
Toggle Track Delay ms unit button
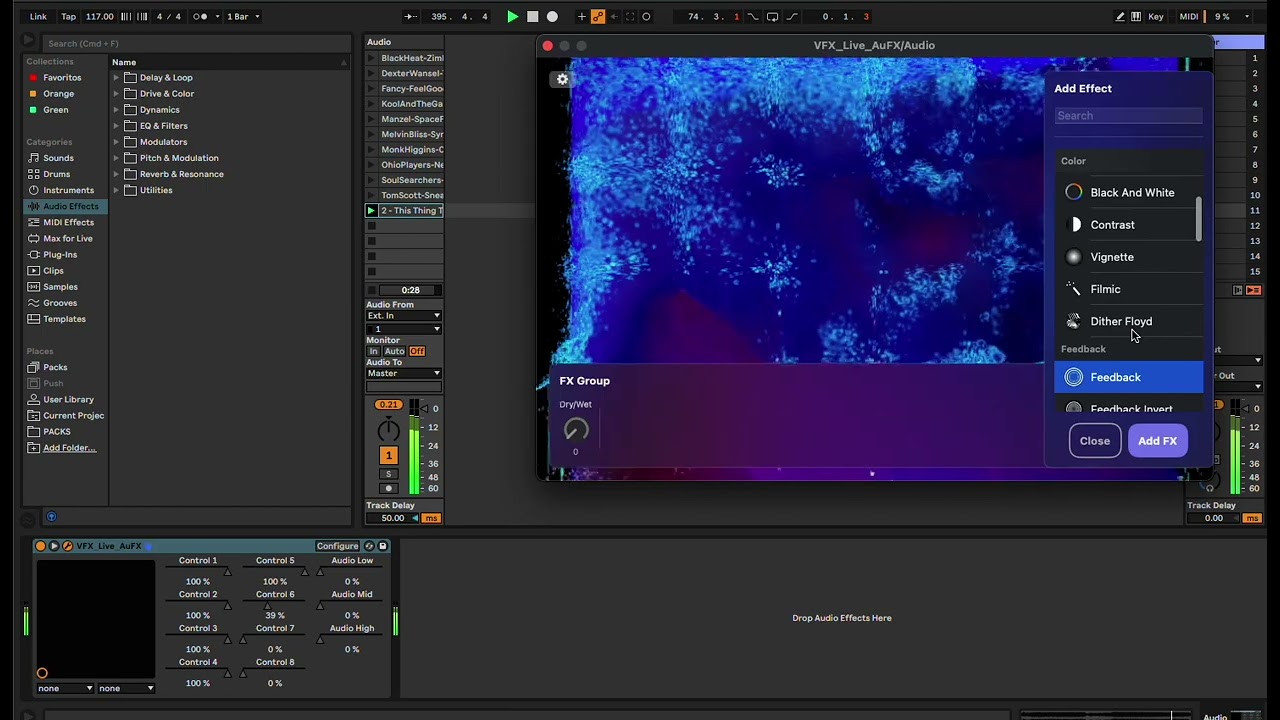tap(431, 518)
